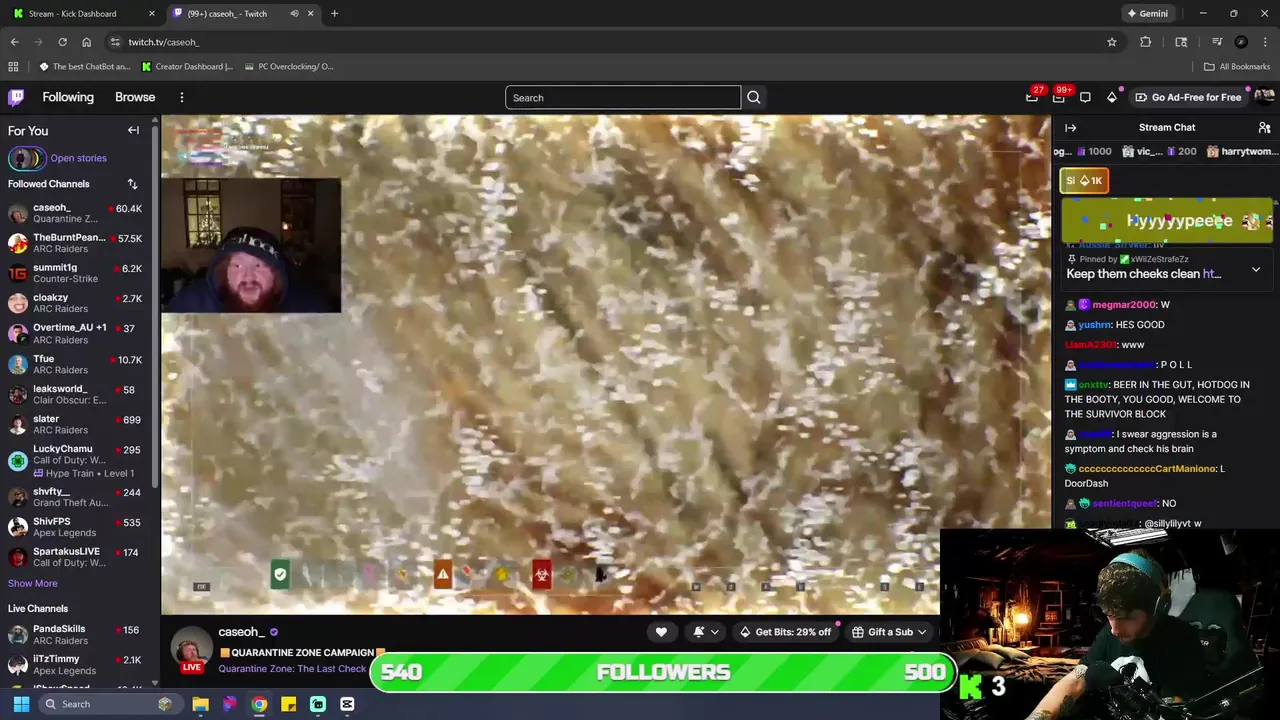
Task: Select TheBurntPeanut channel in sidebar
Action: tap(76, 243)
